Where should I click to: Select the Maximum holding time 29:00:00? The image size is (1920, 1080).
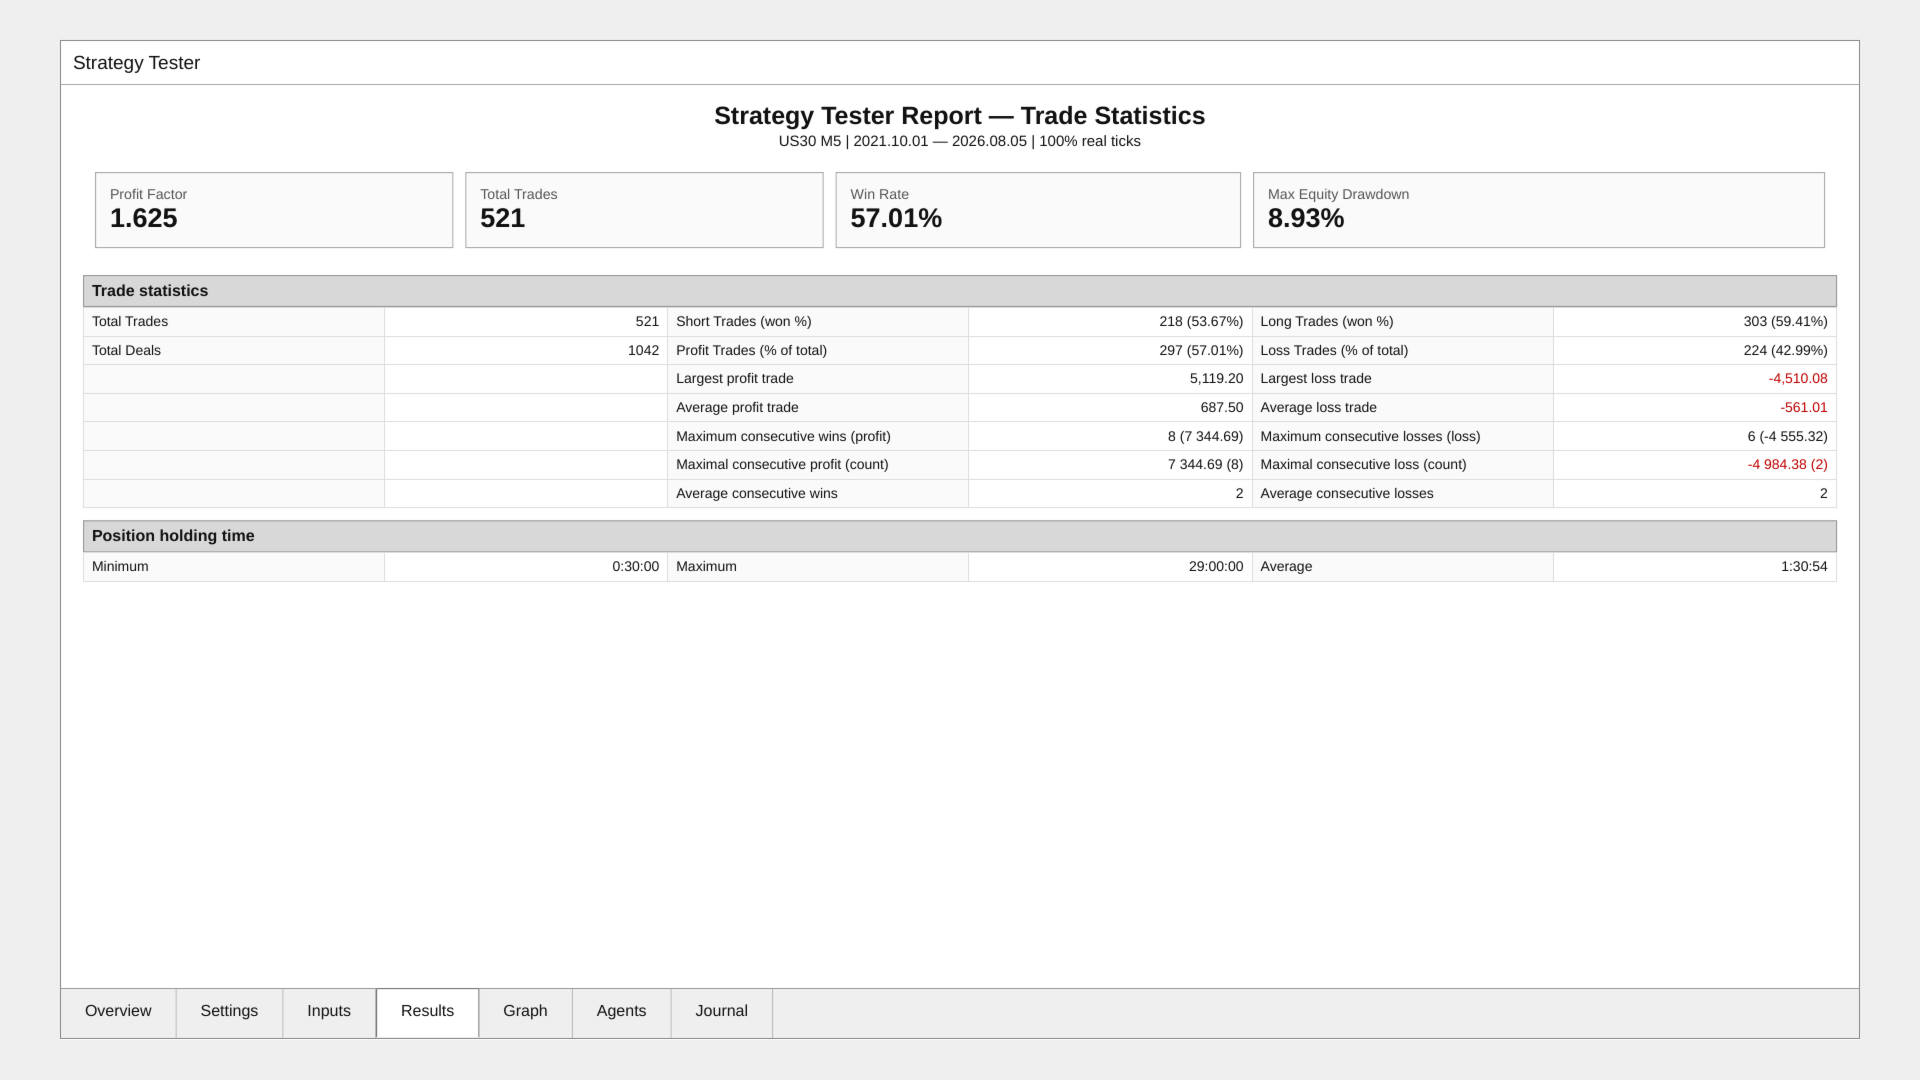tap(1216, 567)
